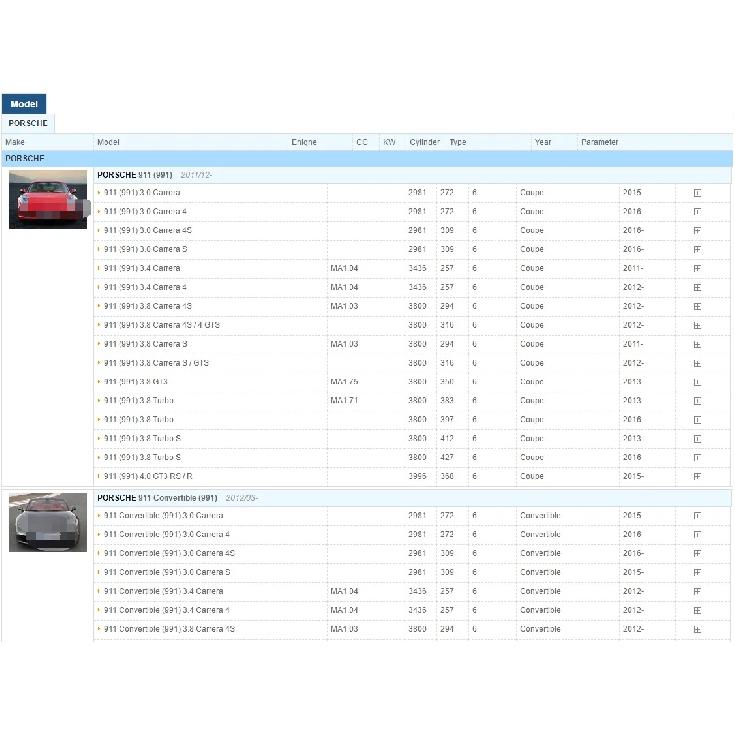Click the Year column header
This screenshot has width=735, height=735.
[x=543, y=142]
